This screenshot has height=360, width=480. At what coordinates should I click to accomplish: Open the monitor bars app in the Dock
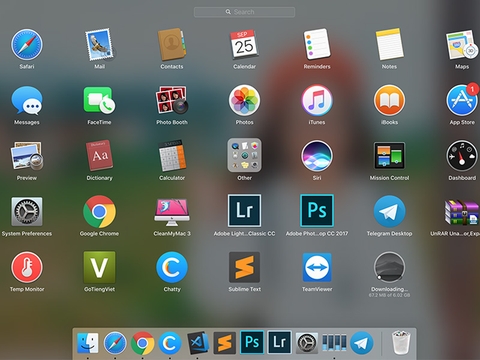tap(334, 343)
